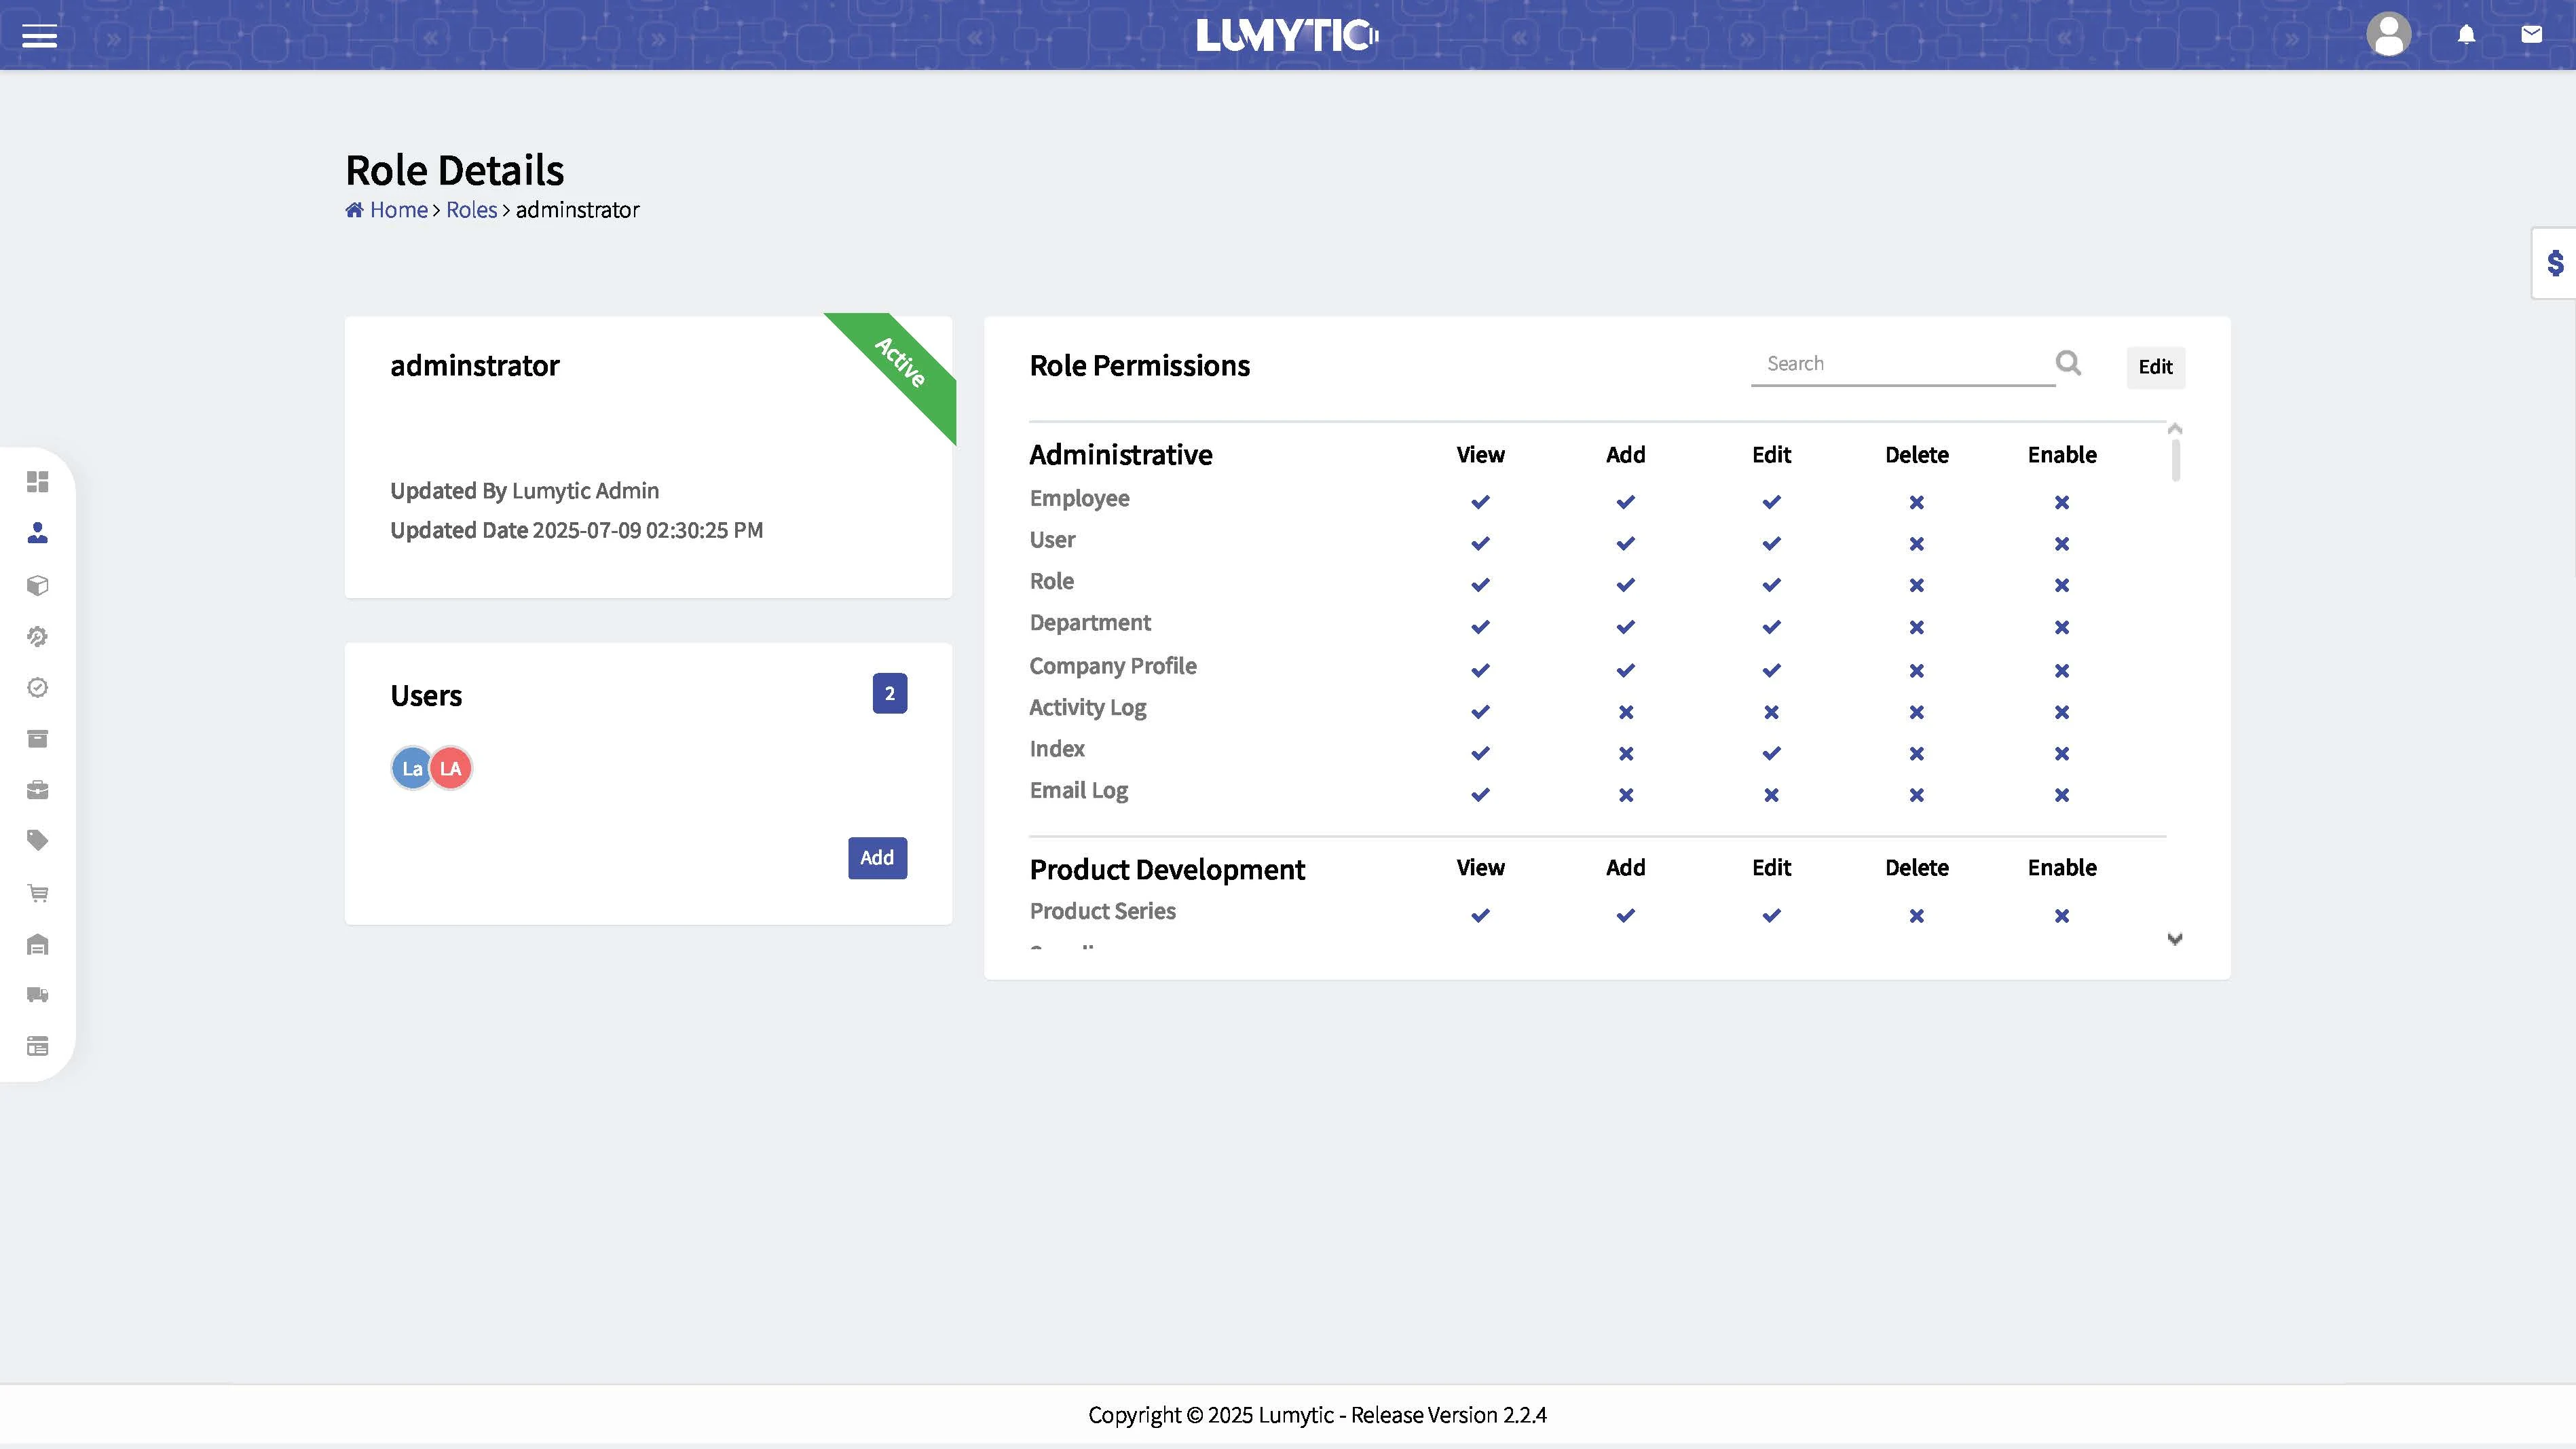Click Edit button for Role Permissions
The image size is (2576, 1449).
coord(2154,367)
